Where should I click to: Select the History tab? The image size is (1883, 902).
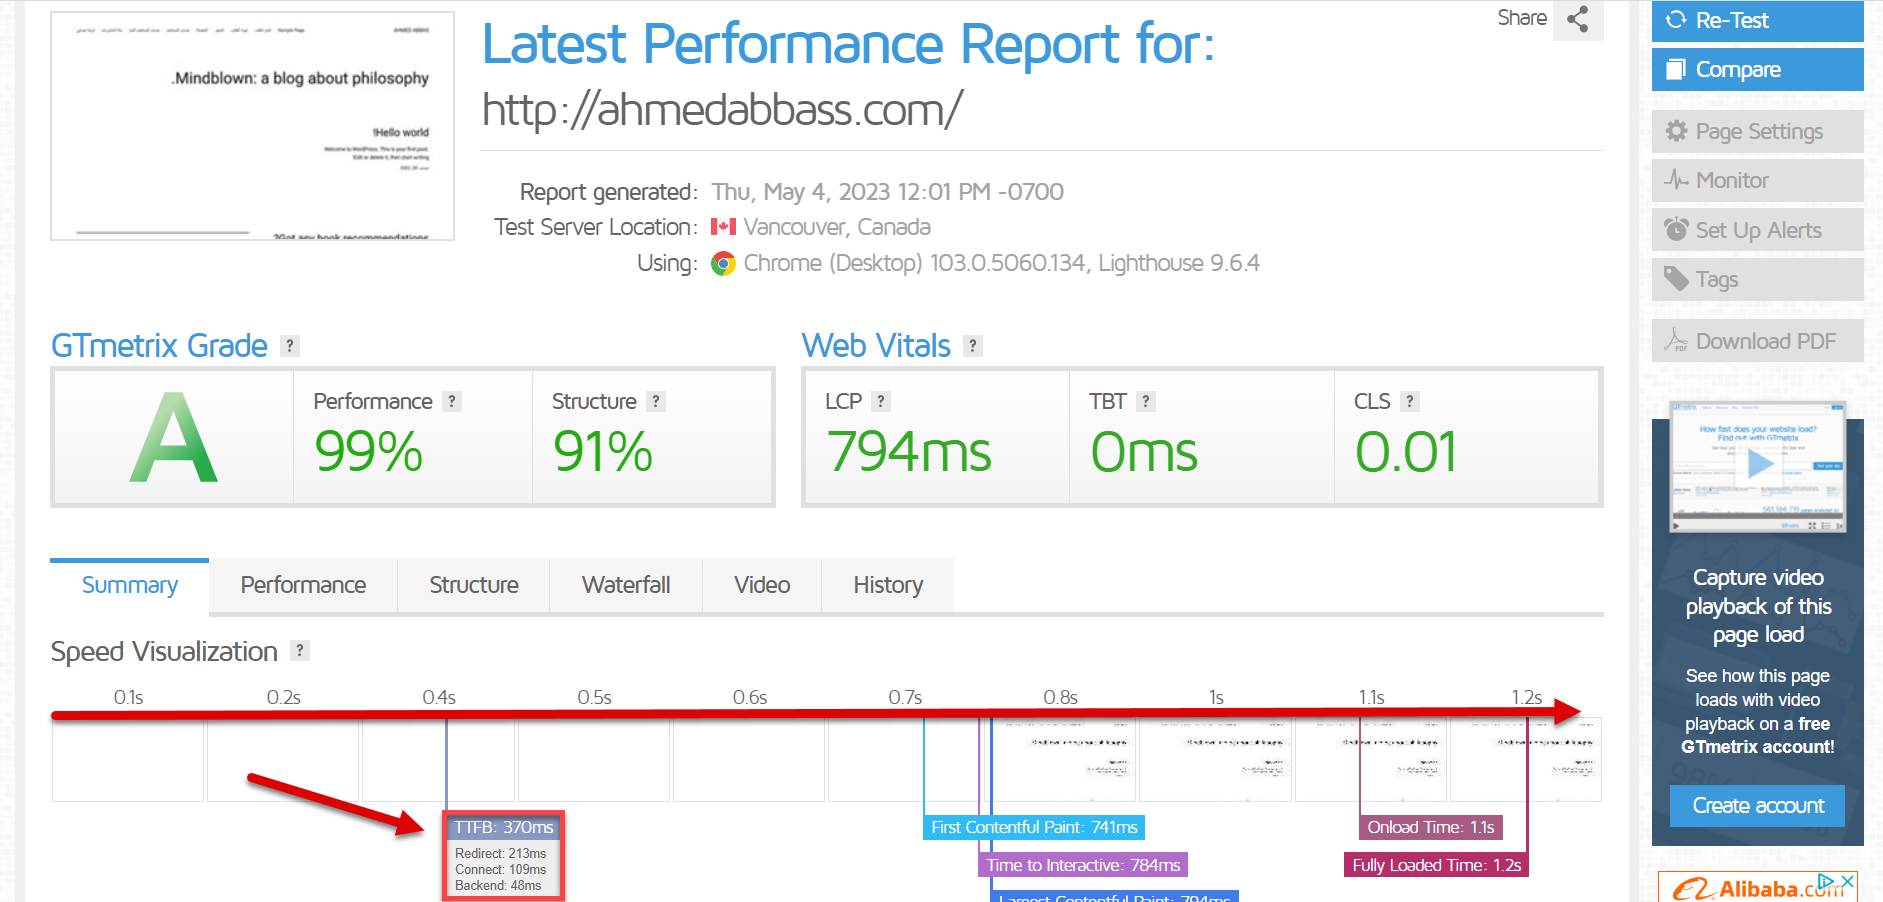(888, 585)
